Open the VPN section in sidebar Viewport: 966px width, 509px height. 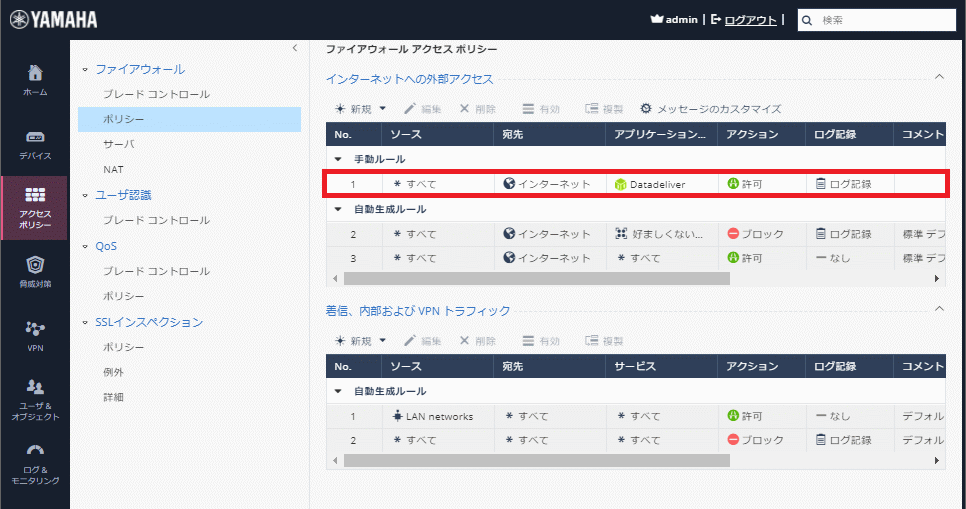tap(35, 335)
